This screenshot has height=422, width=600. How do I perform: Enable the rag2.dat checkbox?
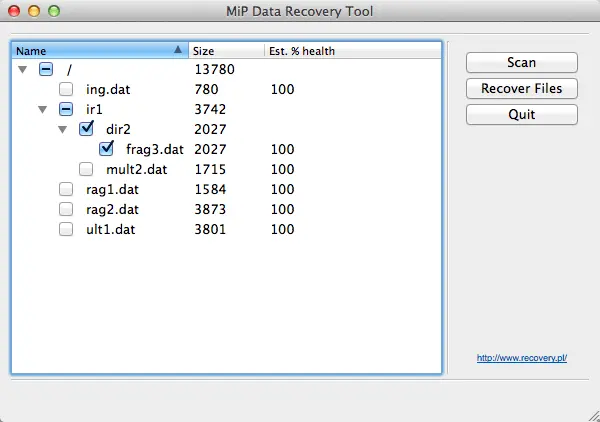66,209
